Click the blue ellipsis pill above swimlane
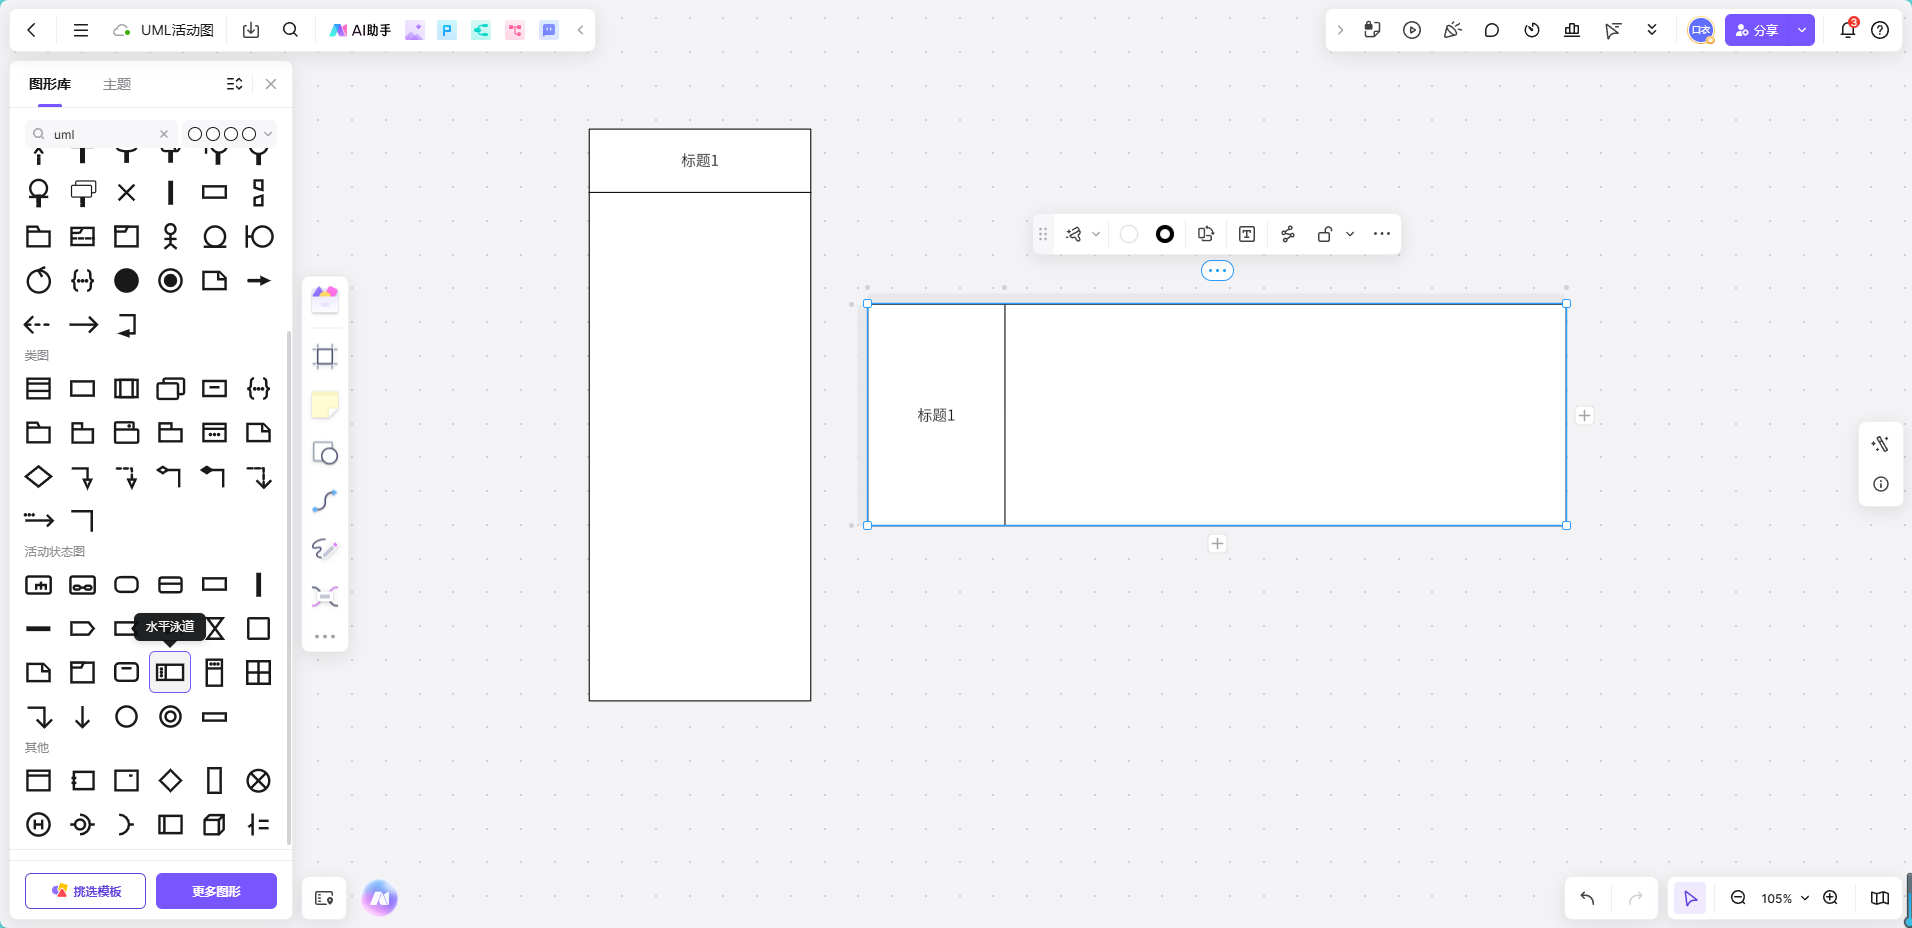Screen dimensions: 1912x928 coord(1217,271)
